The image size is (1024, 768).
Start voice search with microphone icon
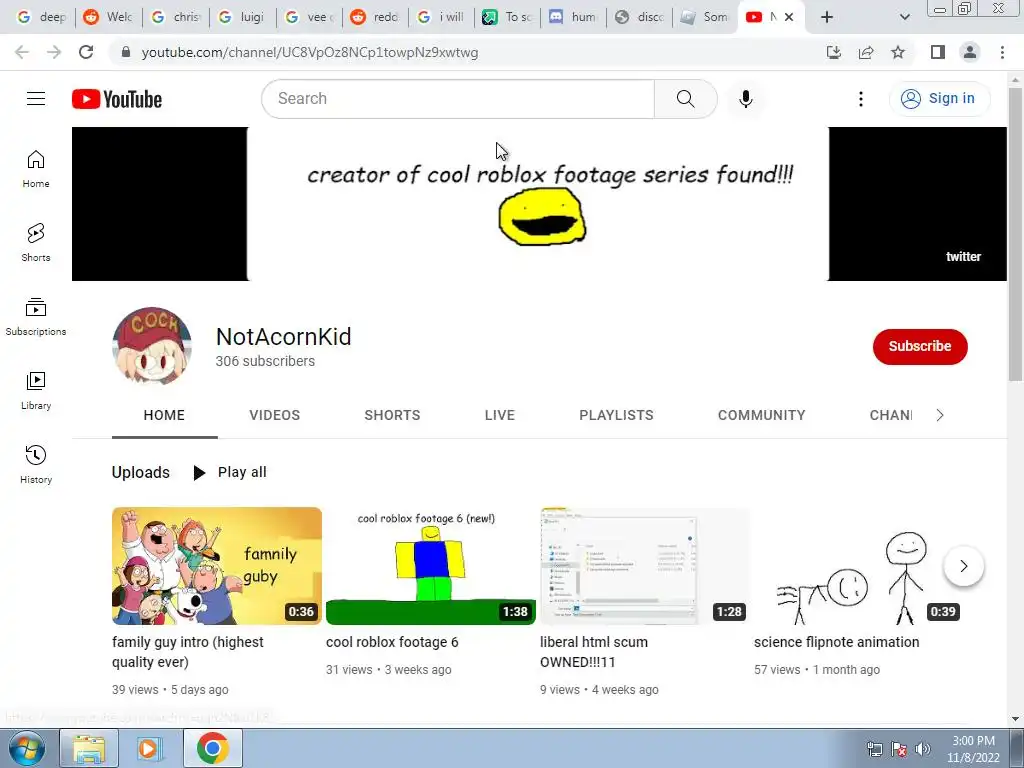(x=745, y=99)
